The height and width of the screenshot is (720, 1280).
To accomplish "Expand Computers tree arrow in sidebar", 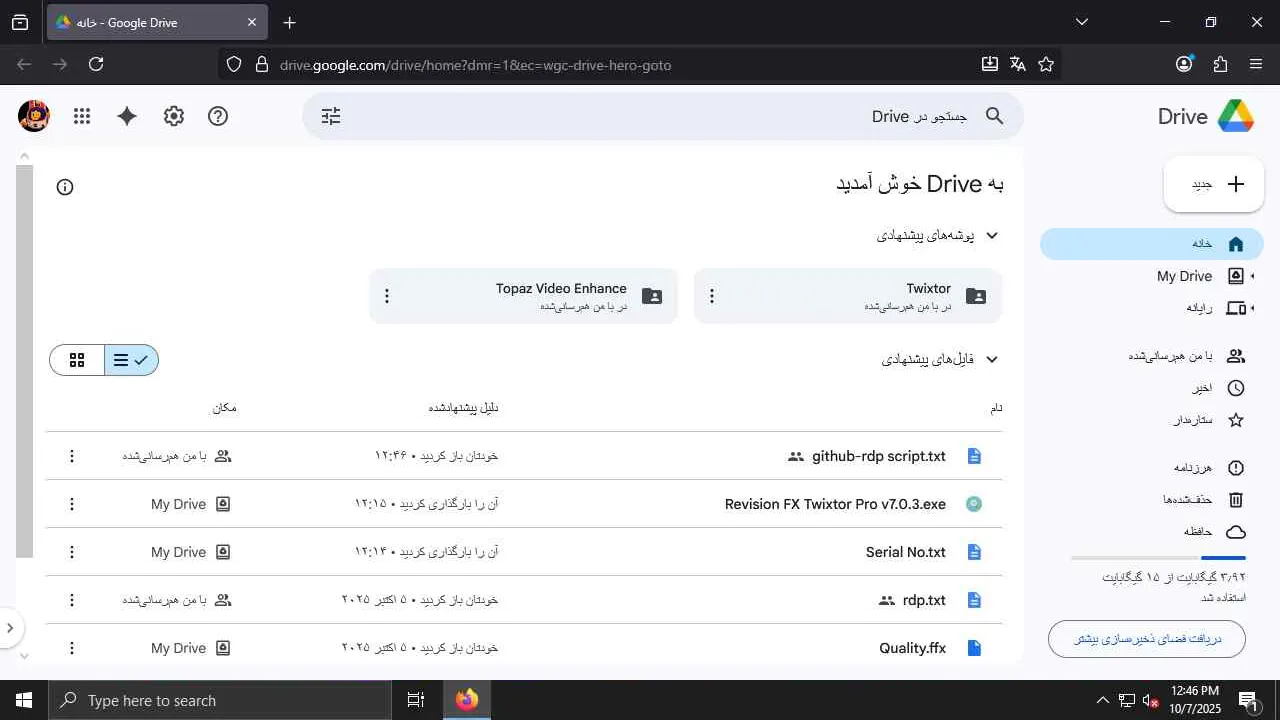I will click(x=1252, y=308).
